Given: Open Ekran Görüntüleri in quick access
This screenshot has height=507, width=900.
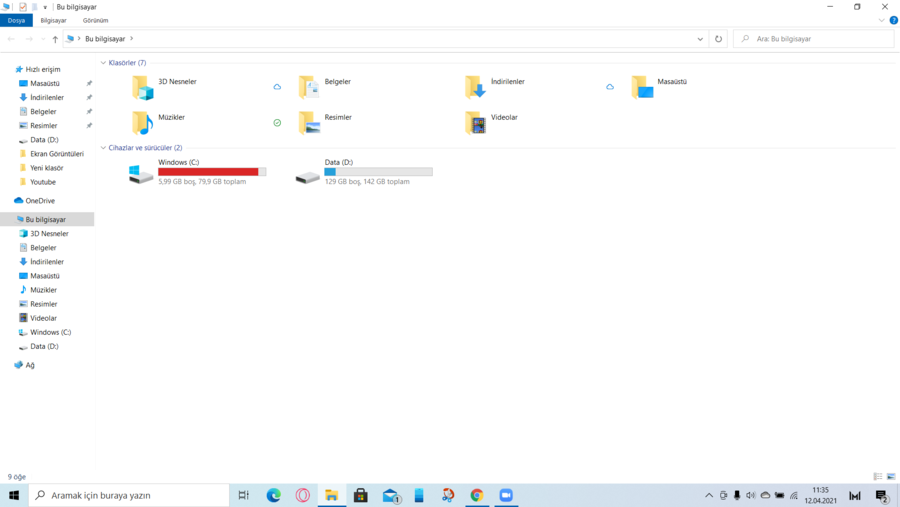Looking at the screenshot, I should tap(57, 154).
